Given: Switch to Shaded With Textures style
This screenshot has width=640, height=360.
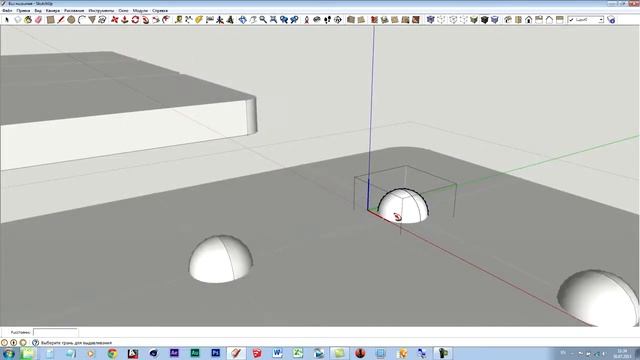Looking at the screenshot, I should [x=484, y=20].
